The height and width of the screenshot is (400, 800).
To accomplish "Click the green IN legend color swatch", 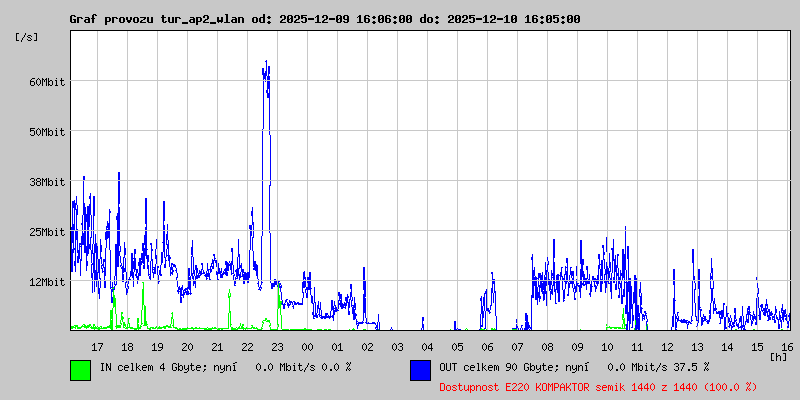I will click(81, 370).
